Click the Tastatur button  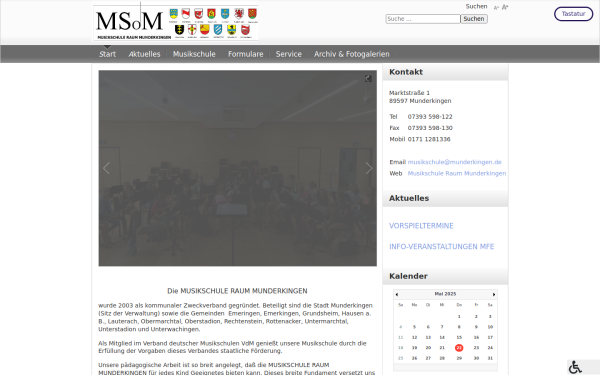(x=573, y=14)
